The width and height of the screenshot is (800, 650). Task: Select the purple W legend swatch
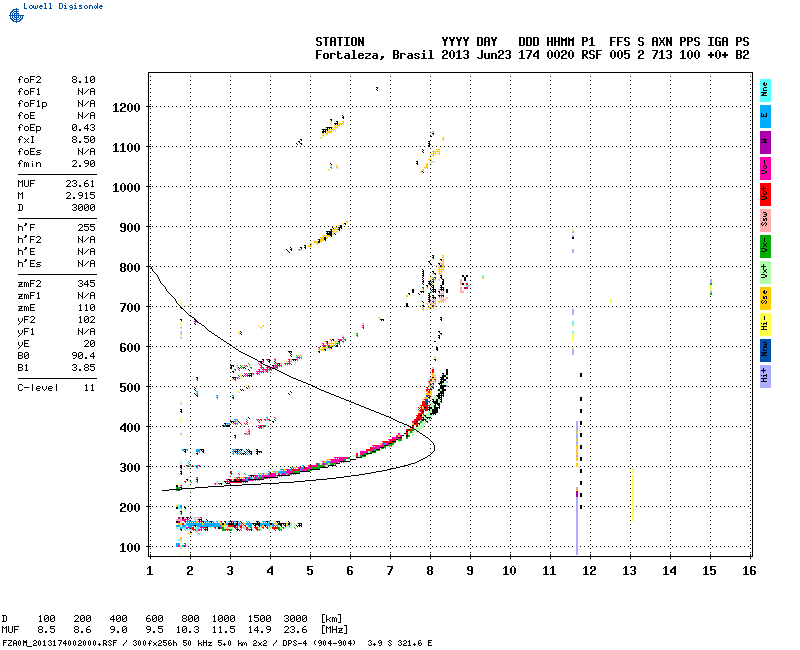[x=765, y=142]
